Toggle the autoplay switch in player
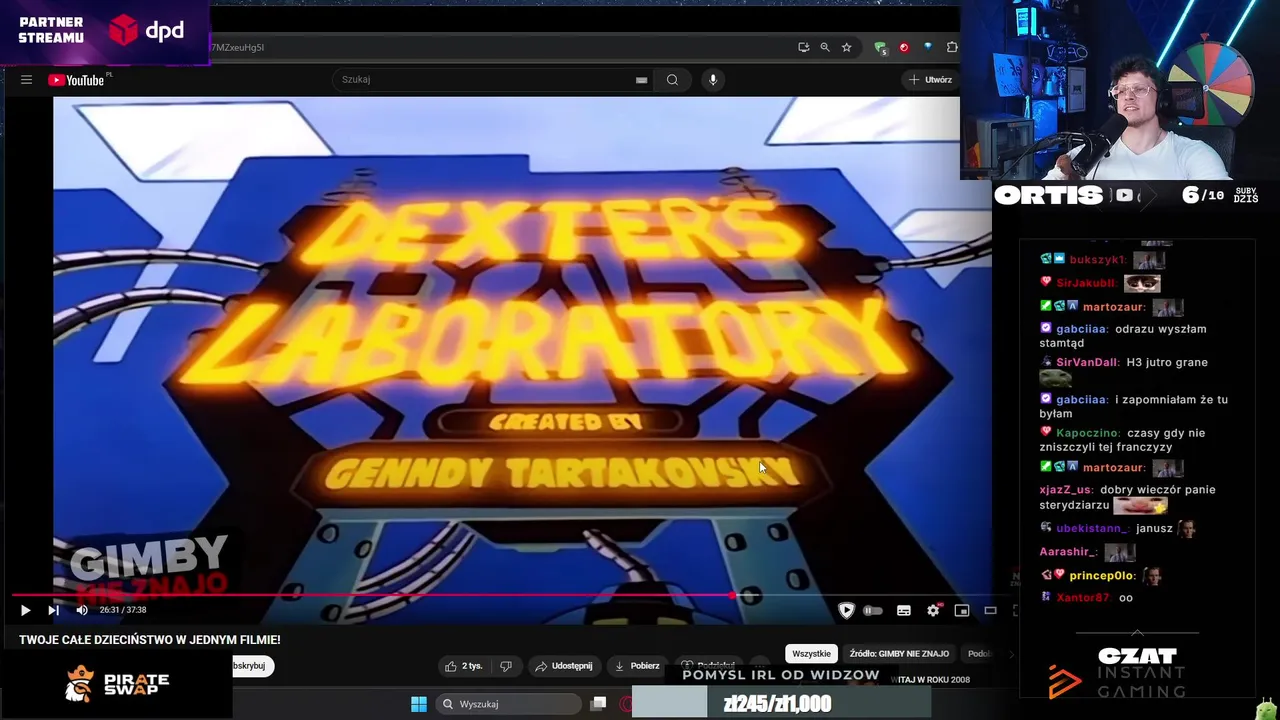The width and height of the screenshot is (1280, 720). (873, 610)
